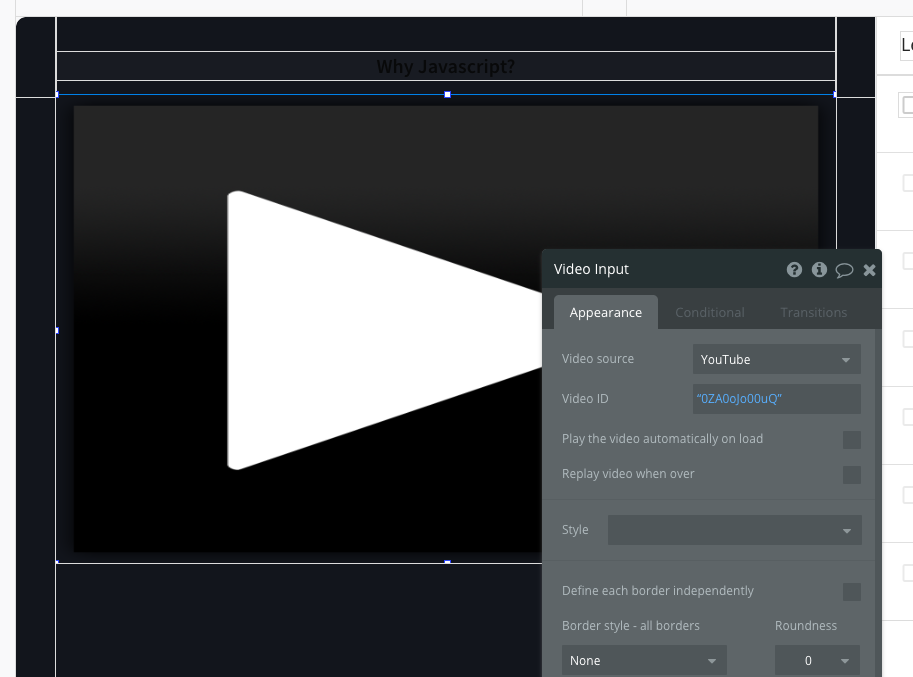The image size is (913, 677).
Task: Close the Video Input property panel
Action: click(x=869, y=270)
